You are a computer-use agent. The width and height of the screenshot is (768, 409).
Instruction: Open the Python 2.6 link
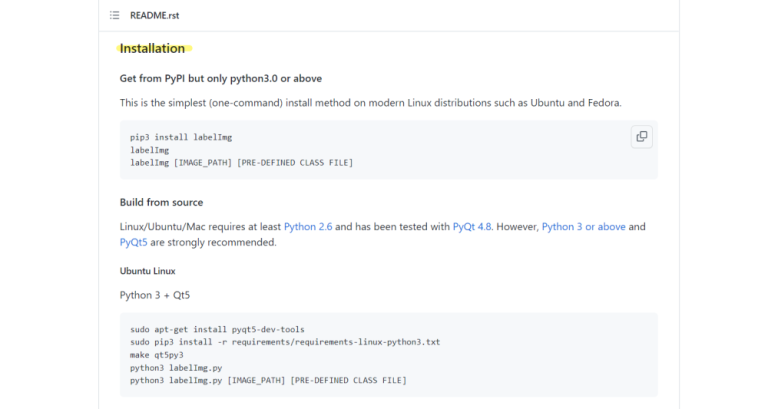coord(307,227)
